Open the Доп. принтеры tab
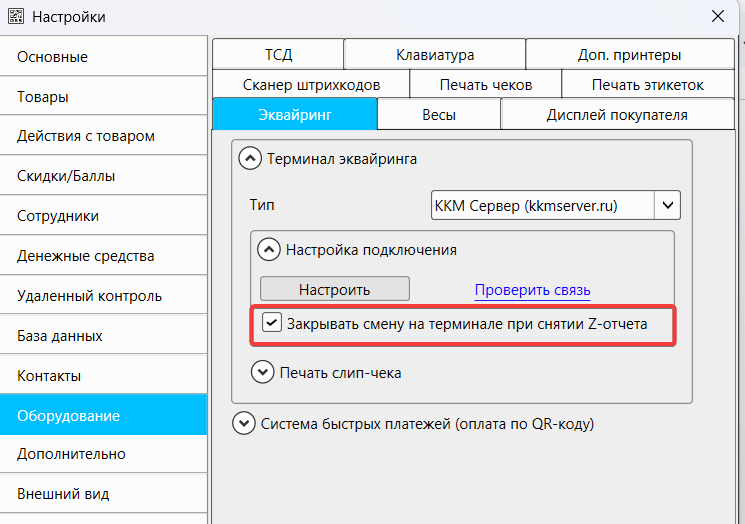Screen dimensions: 745x524 pos(630,55)
